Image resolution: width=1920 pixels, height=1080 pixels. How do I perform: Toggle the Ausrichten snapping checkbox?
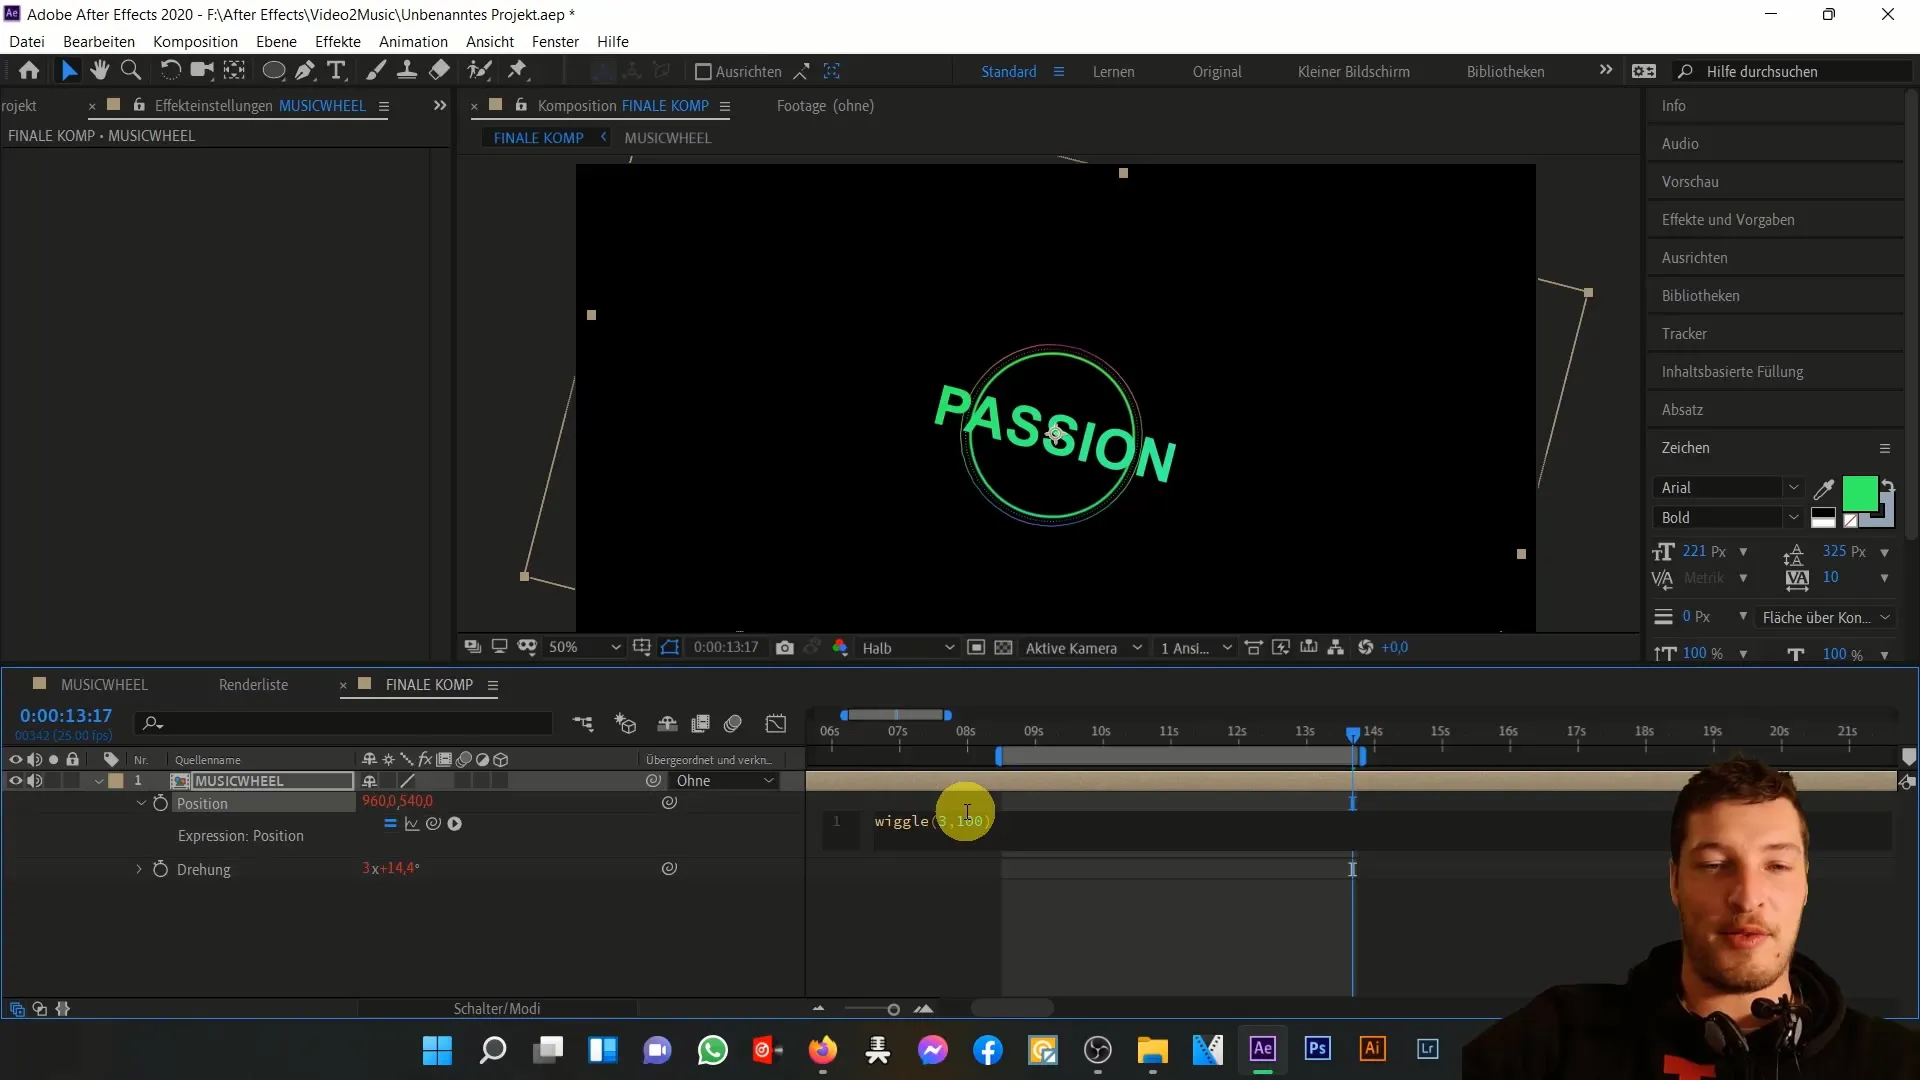pos(703,72)
